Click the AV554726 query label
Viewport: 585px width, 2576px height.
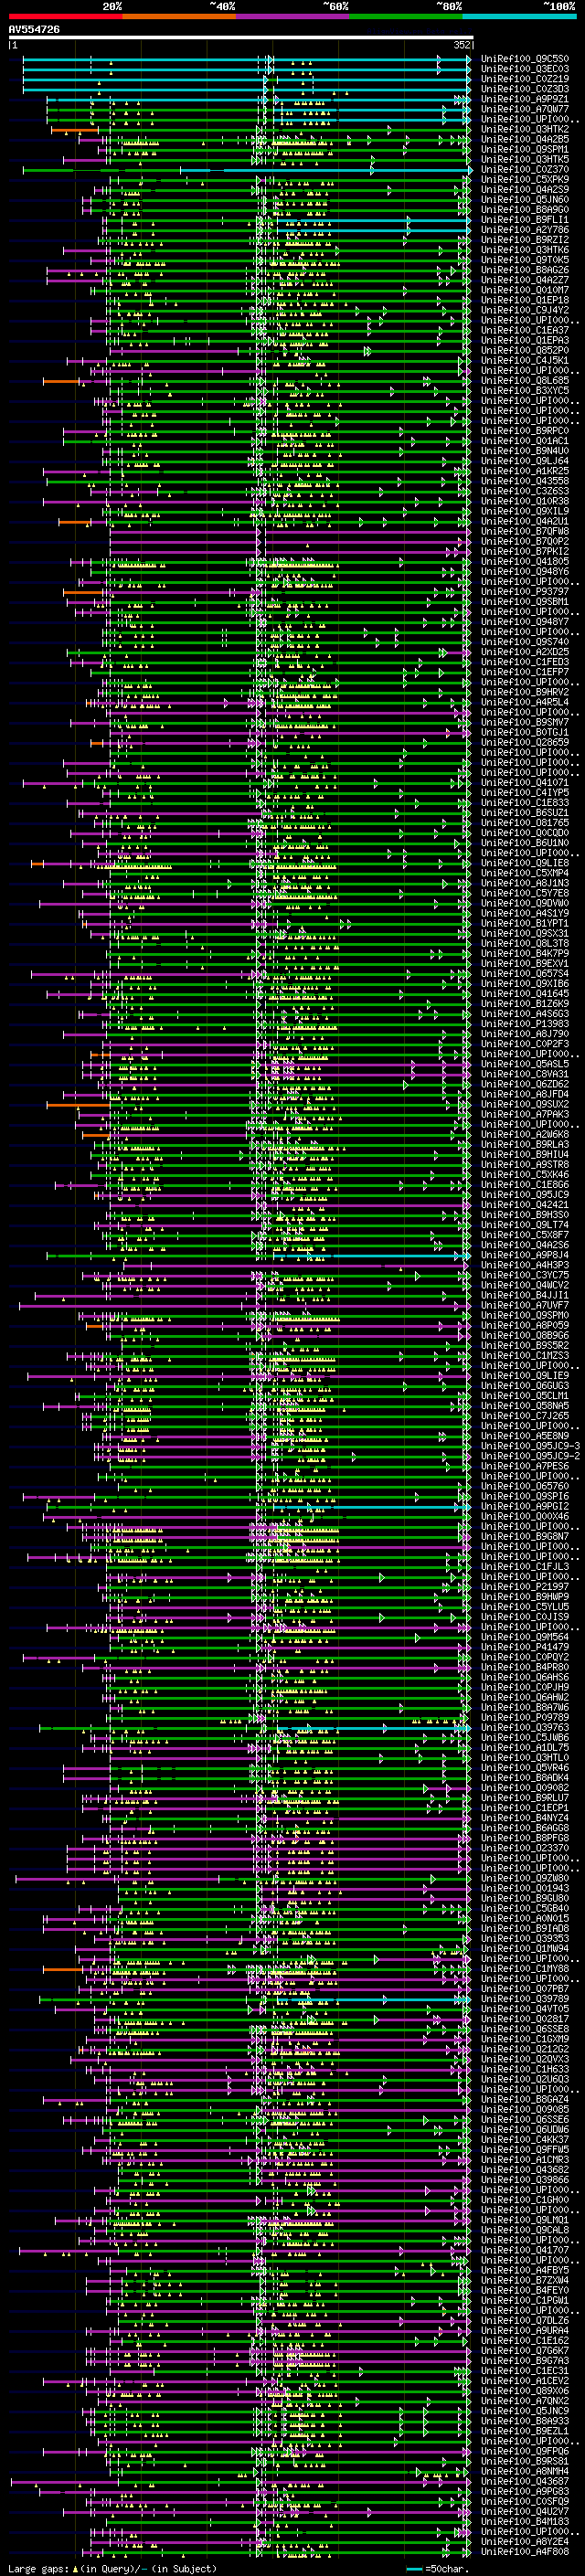tap(34, 30)
